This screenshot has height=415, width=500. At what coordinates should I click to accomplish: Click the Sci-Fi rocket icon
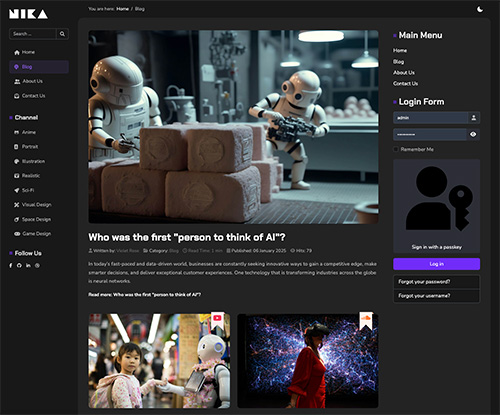pyautogui.click(x=16, y=190)
